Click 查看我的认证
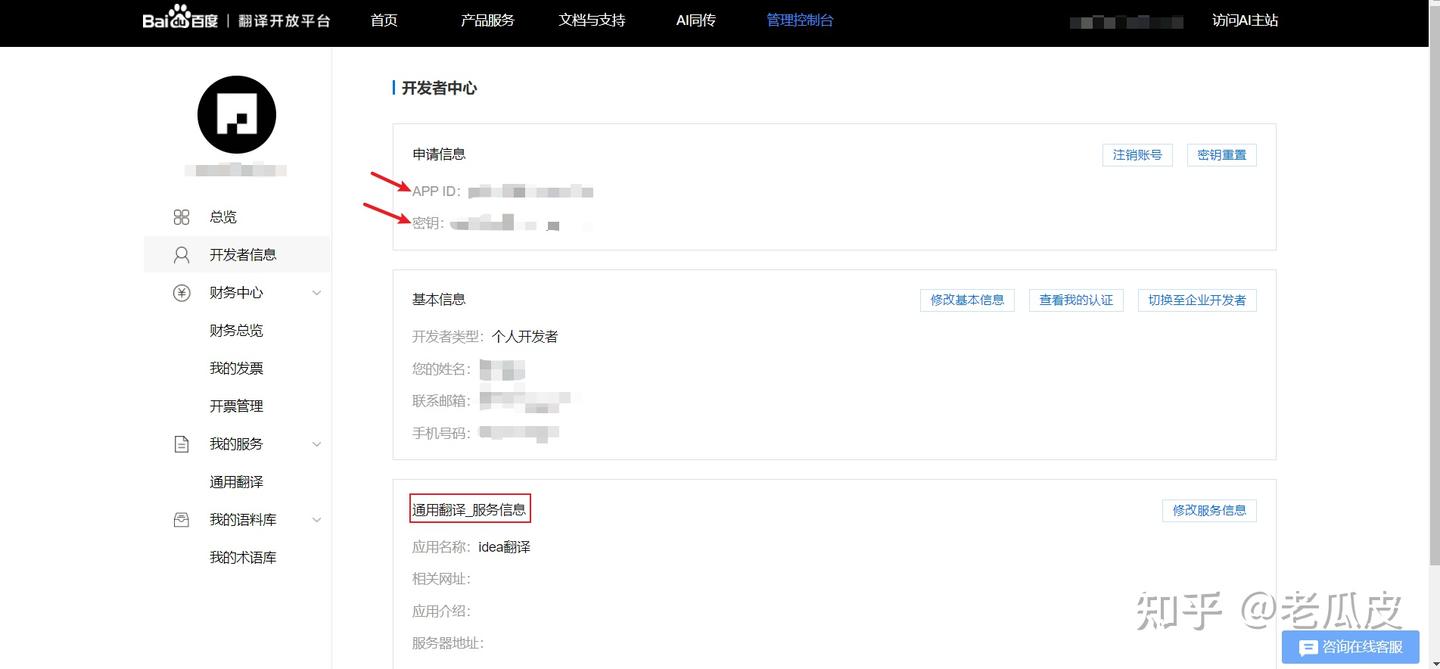Screen dimensions: 1440x669 (1076, 299)
